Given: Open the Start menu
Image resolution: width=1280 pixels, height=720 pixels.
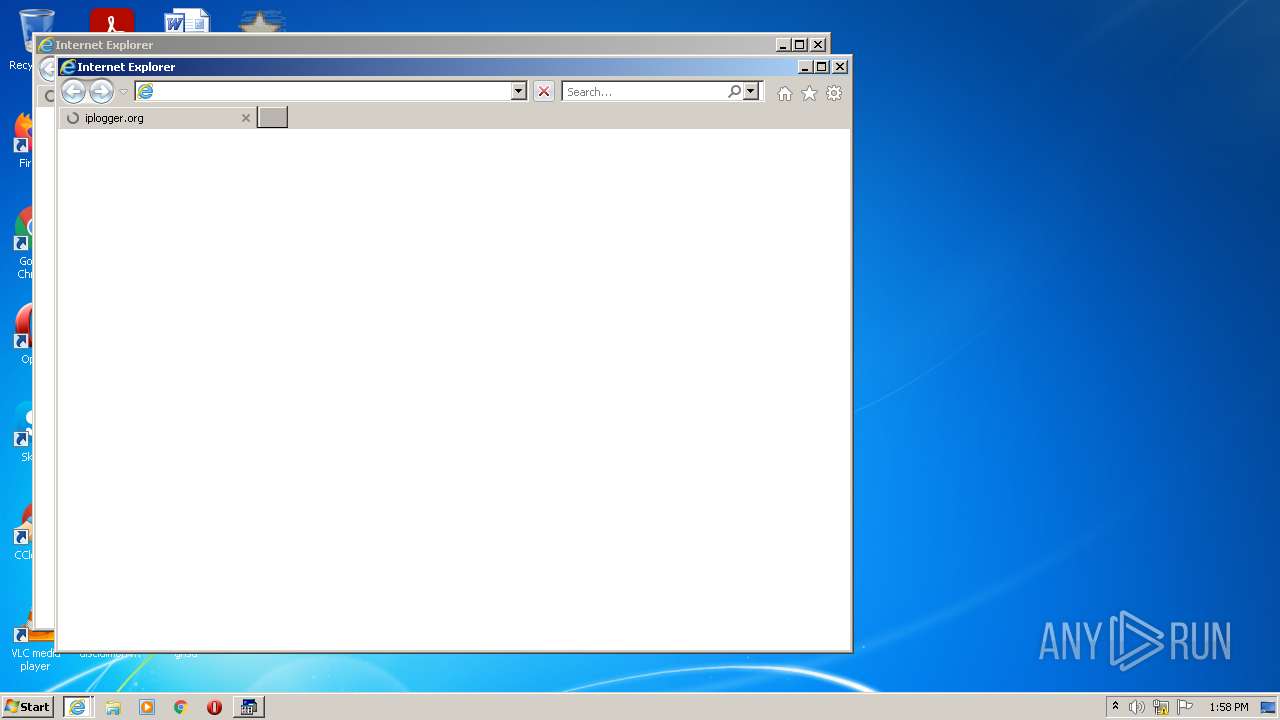Looking at the screenshot, I should [x=27, y=707].
